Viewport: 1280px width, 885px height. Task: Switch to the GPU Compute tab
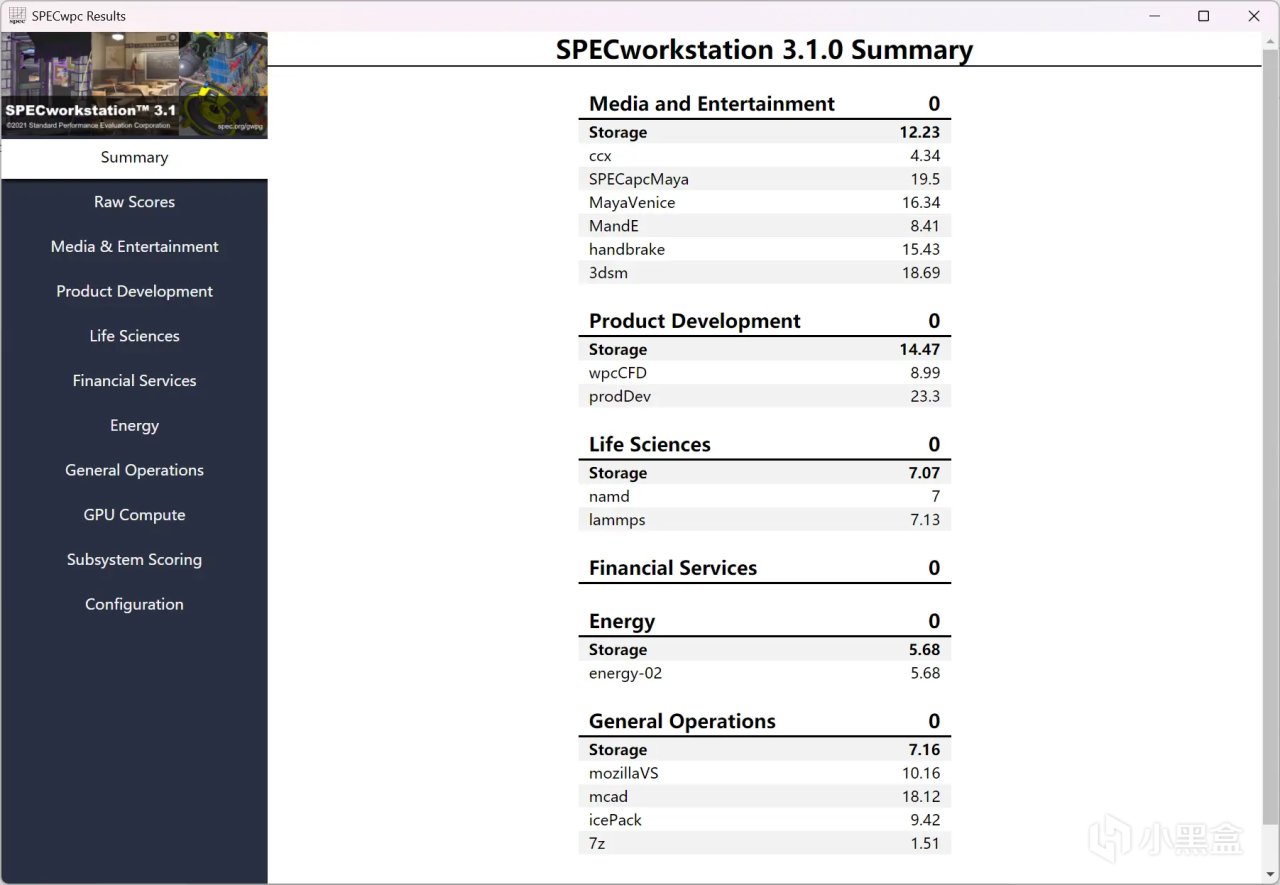click(x=134, y=515)
